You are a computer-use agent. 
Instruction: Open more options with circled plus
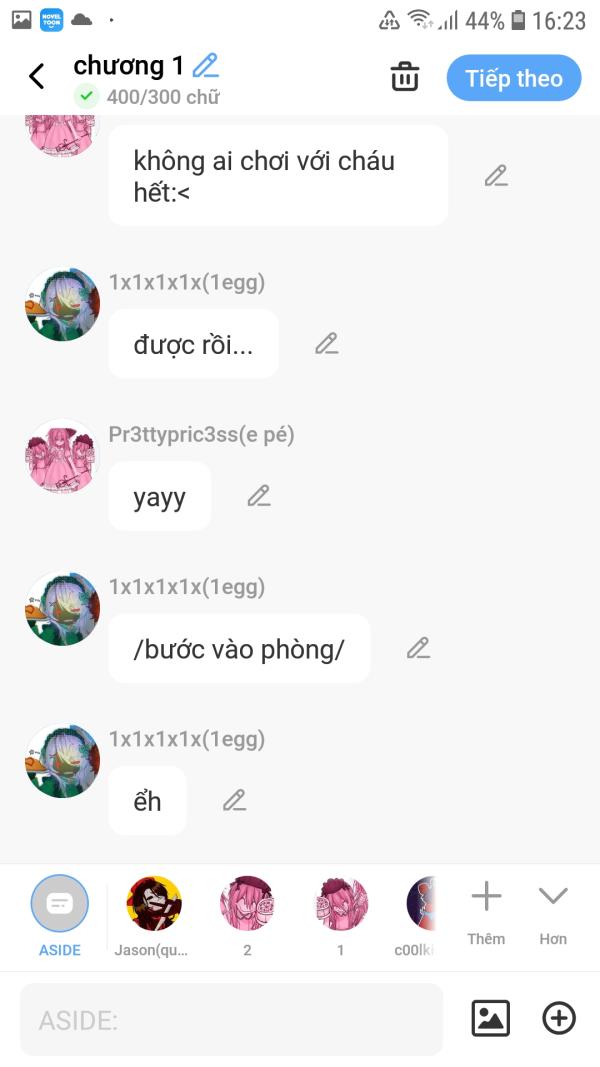[x=559, y=1018]
